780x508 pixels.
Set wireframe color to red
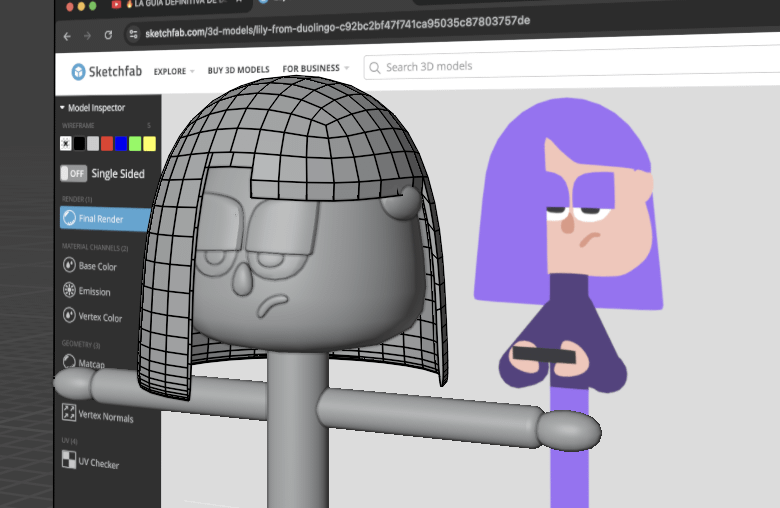pyautogui.click(x=107, y=143)
